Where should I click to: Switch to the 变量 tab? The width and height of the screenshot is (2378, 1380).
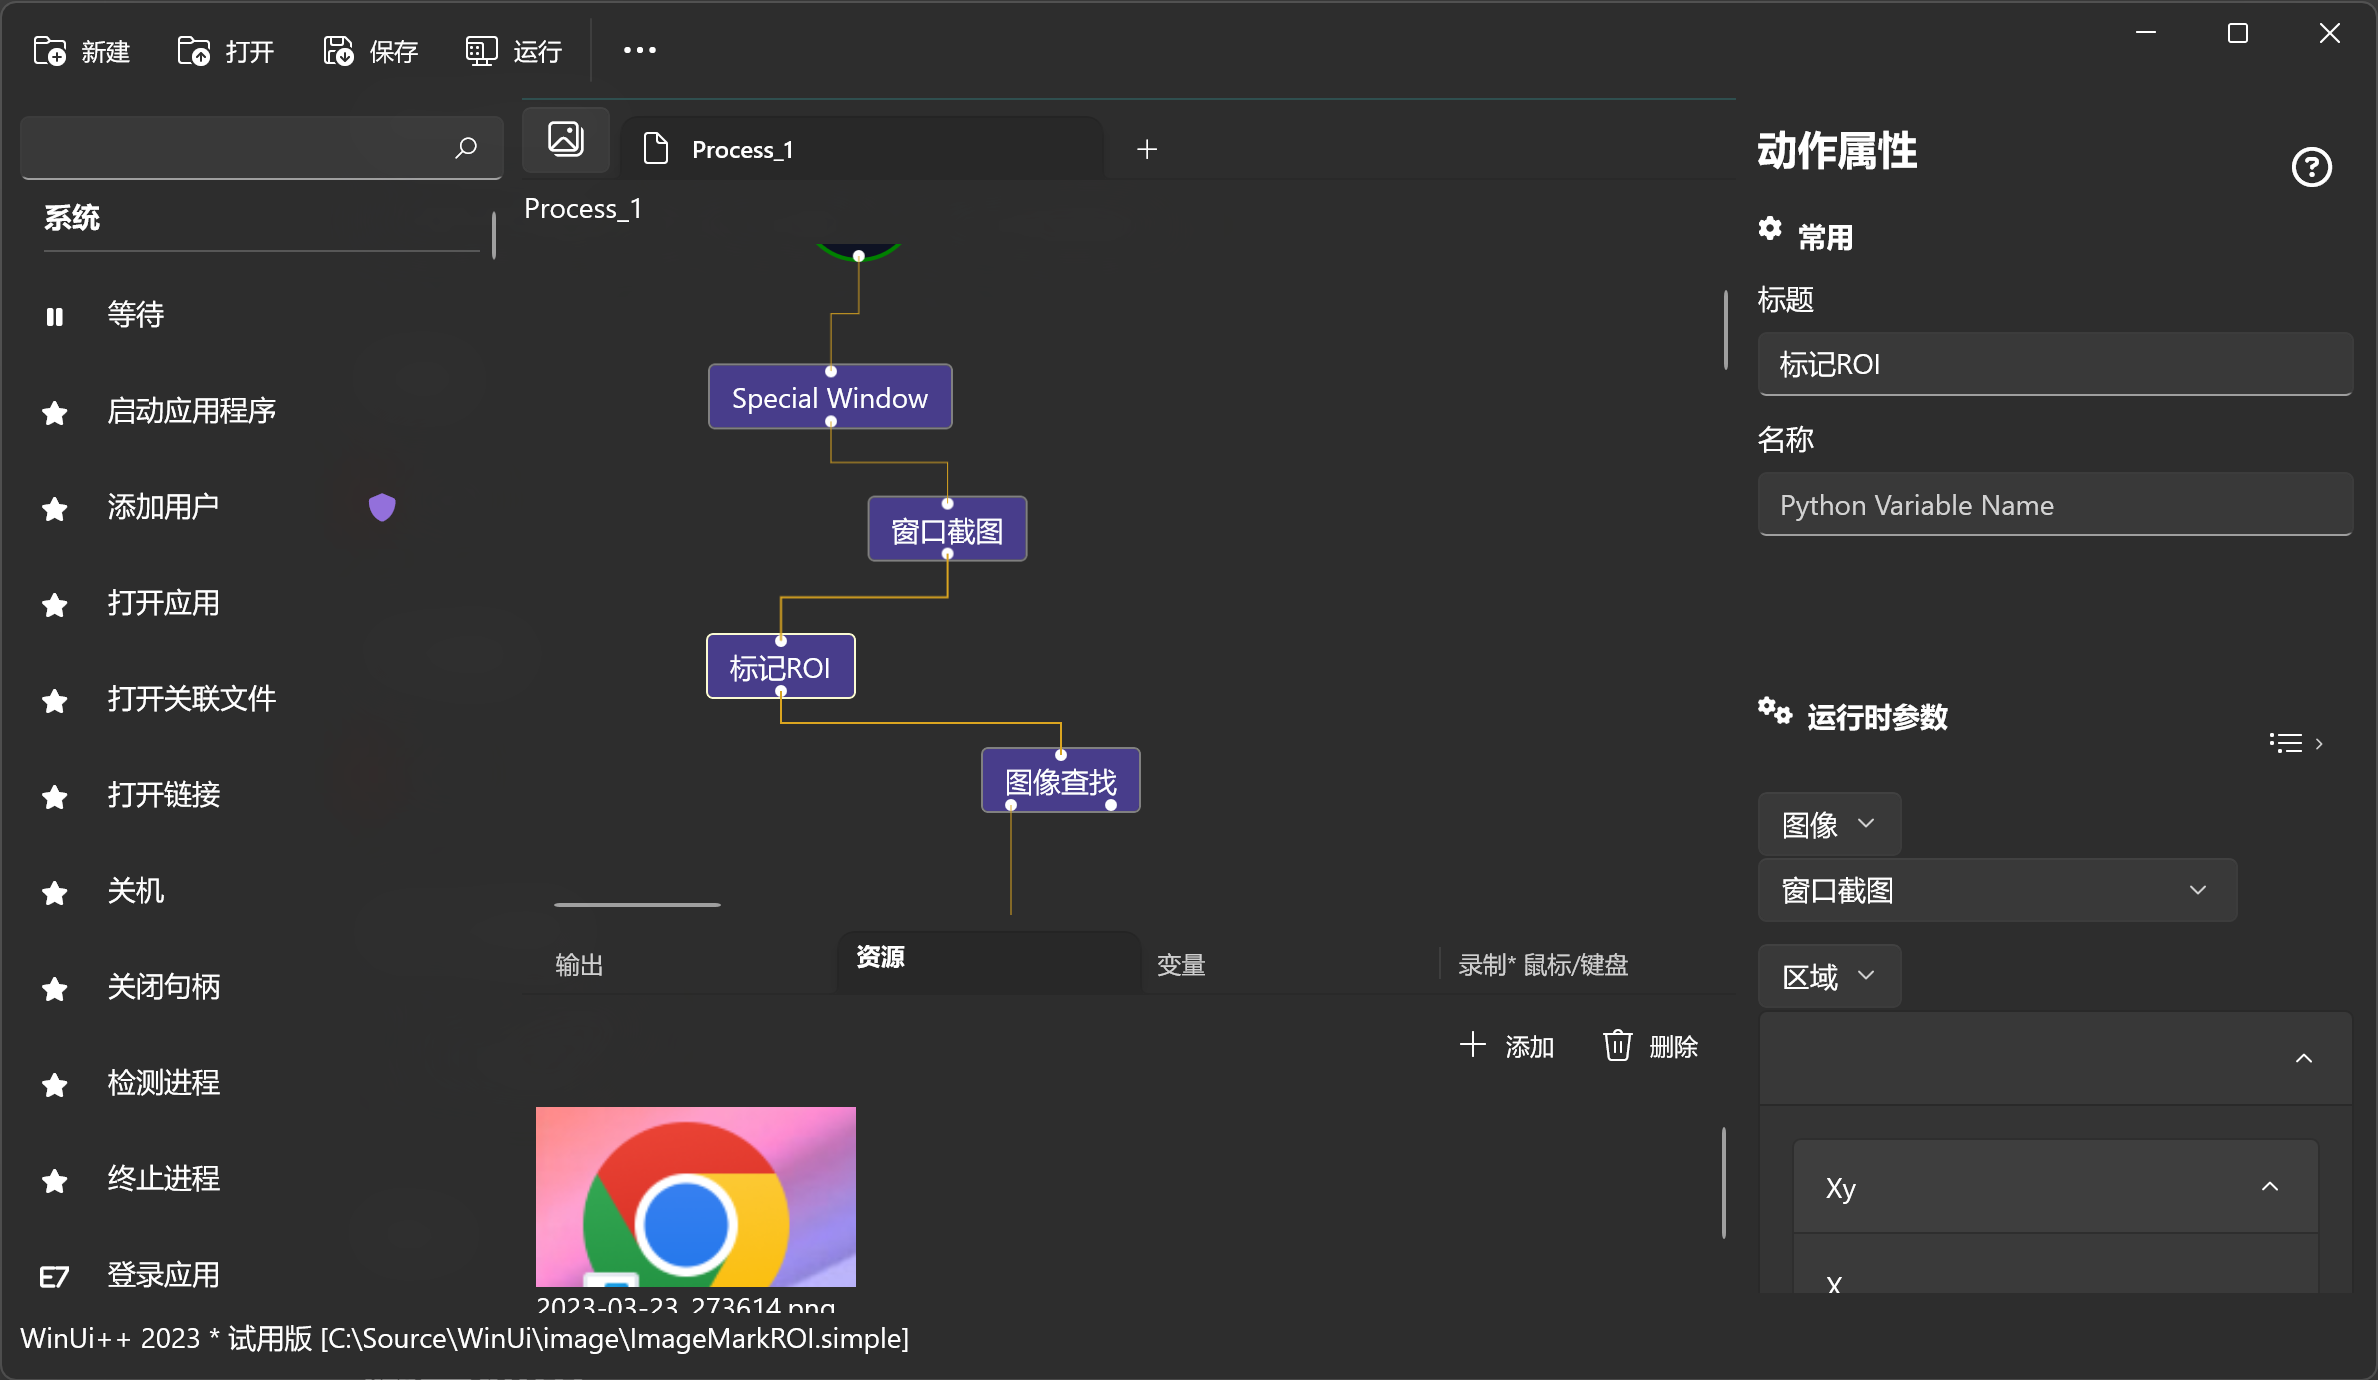1180,964
